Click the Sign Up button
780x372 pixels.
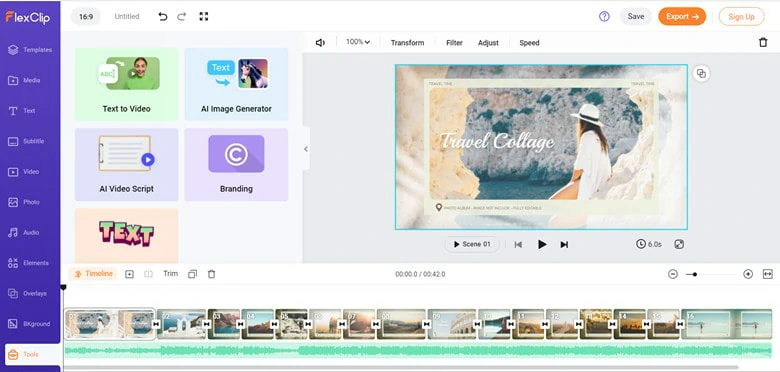[741, 16]
